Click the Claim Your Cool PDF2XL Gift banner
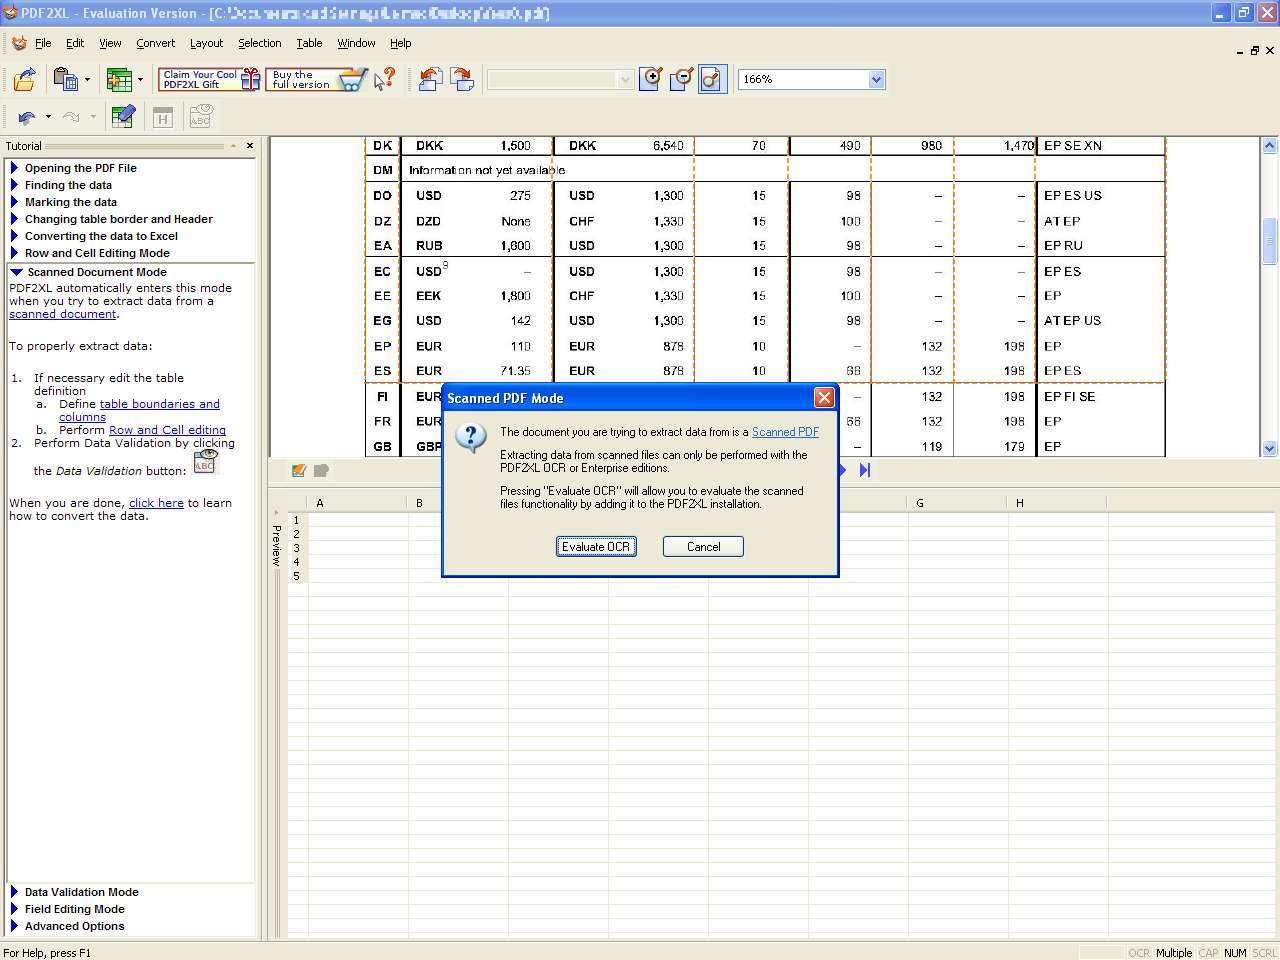 (210, 79)
